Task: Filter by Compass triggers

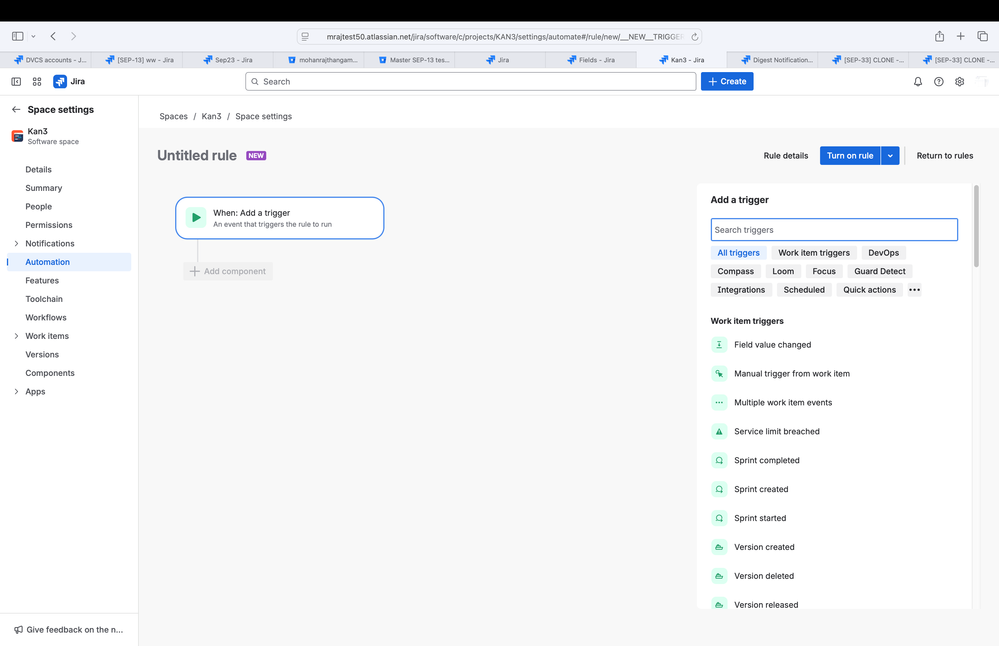Action: pos(735,271)
